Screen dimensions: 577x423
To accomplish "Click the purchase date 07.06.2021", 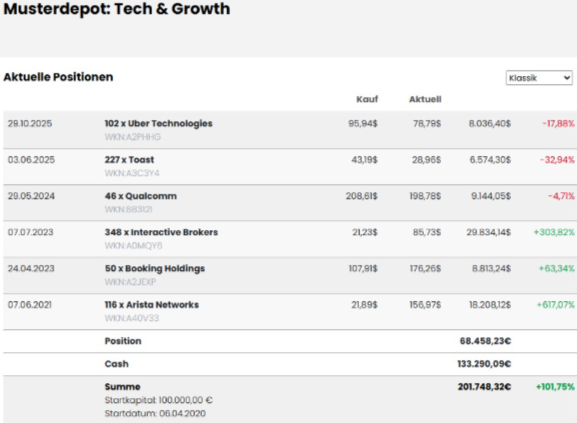I will [30, 305].
